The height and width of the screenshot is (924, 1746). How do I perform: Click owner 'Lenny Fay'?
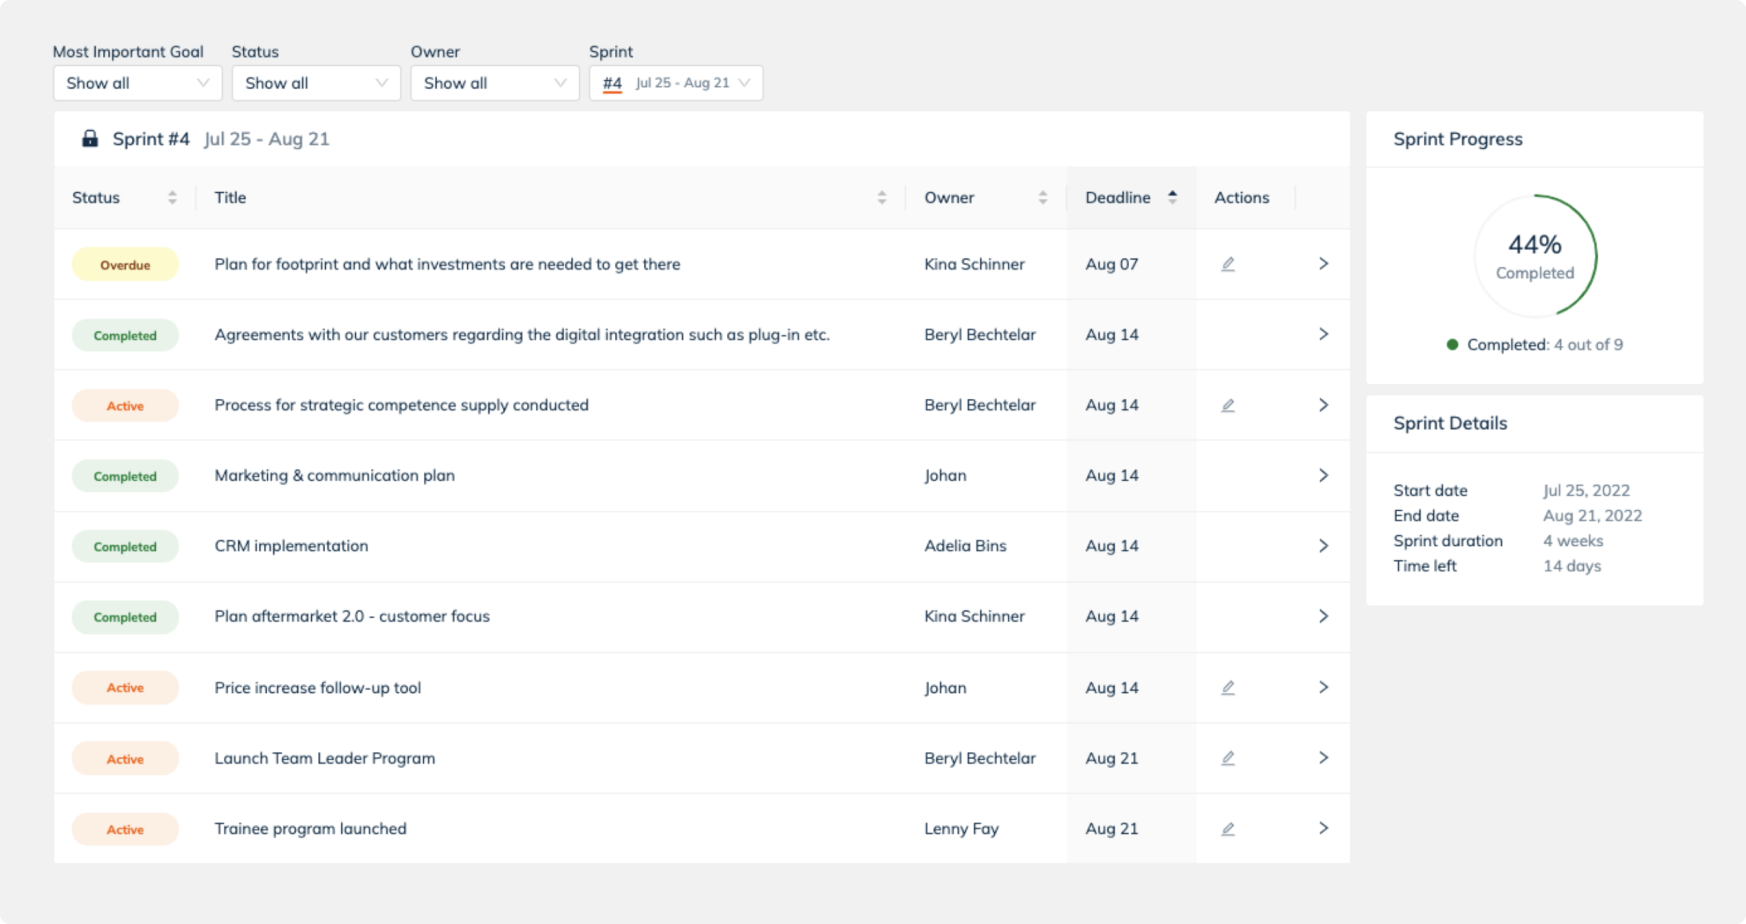(961, 828)
